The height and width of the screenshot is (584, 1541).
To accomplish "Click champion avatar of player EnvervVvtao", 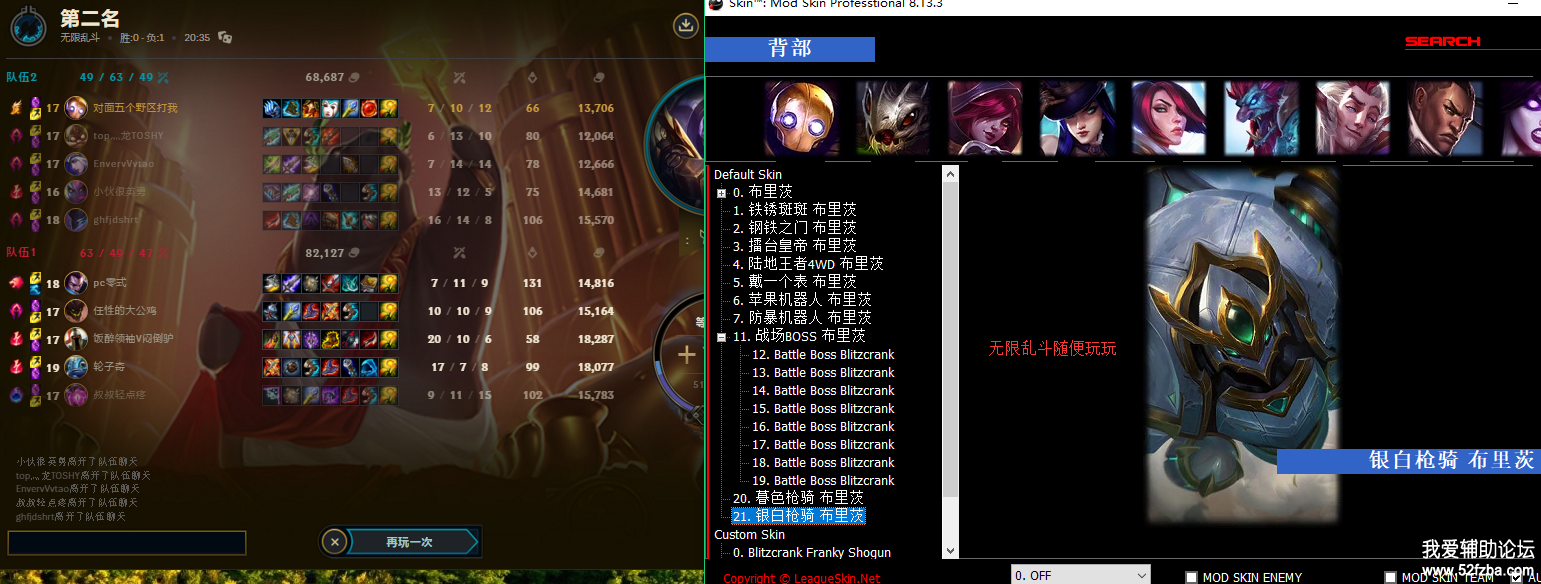I will click(x=76, y=164).
